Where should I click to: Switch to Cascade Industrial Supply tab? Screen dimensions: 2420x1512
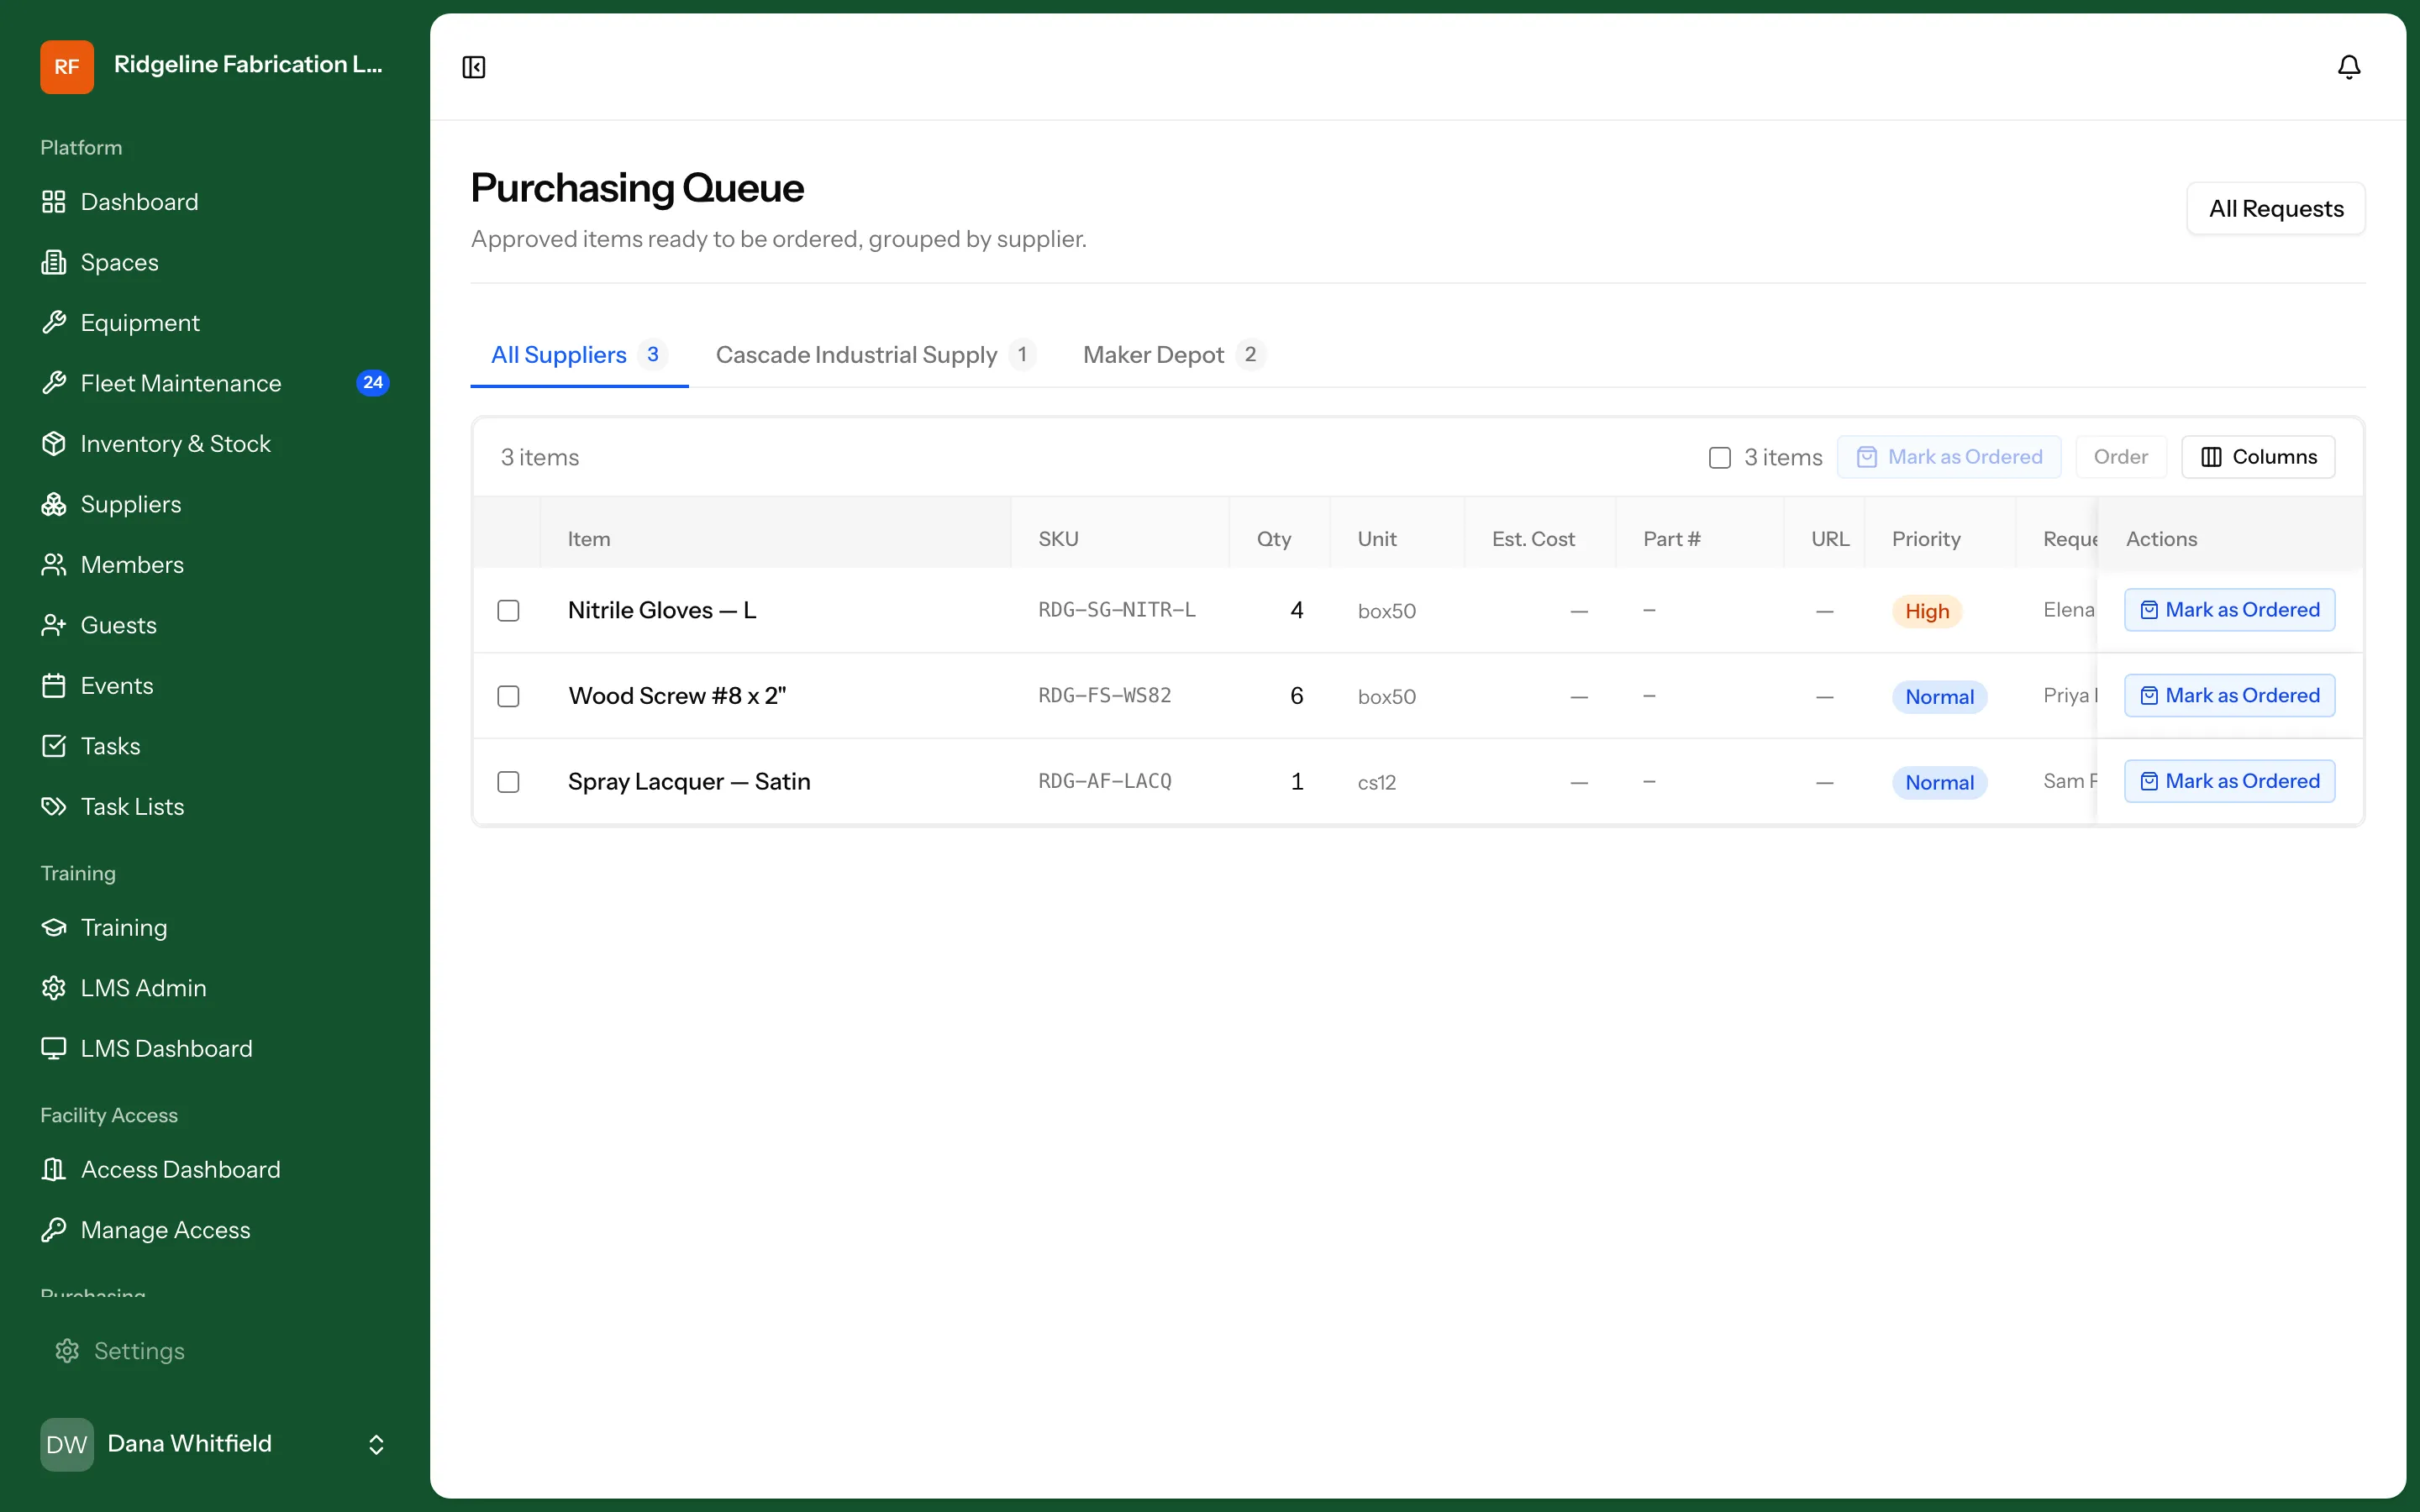coord(875,355)
